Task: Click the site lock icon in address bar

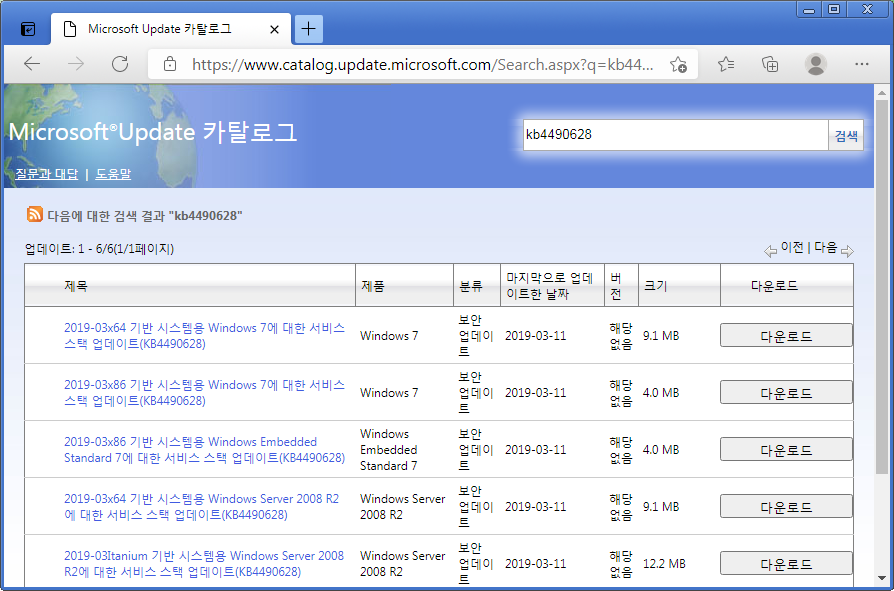Action: [170, 64]
